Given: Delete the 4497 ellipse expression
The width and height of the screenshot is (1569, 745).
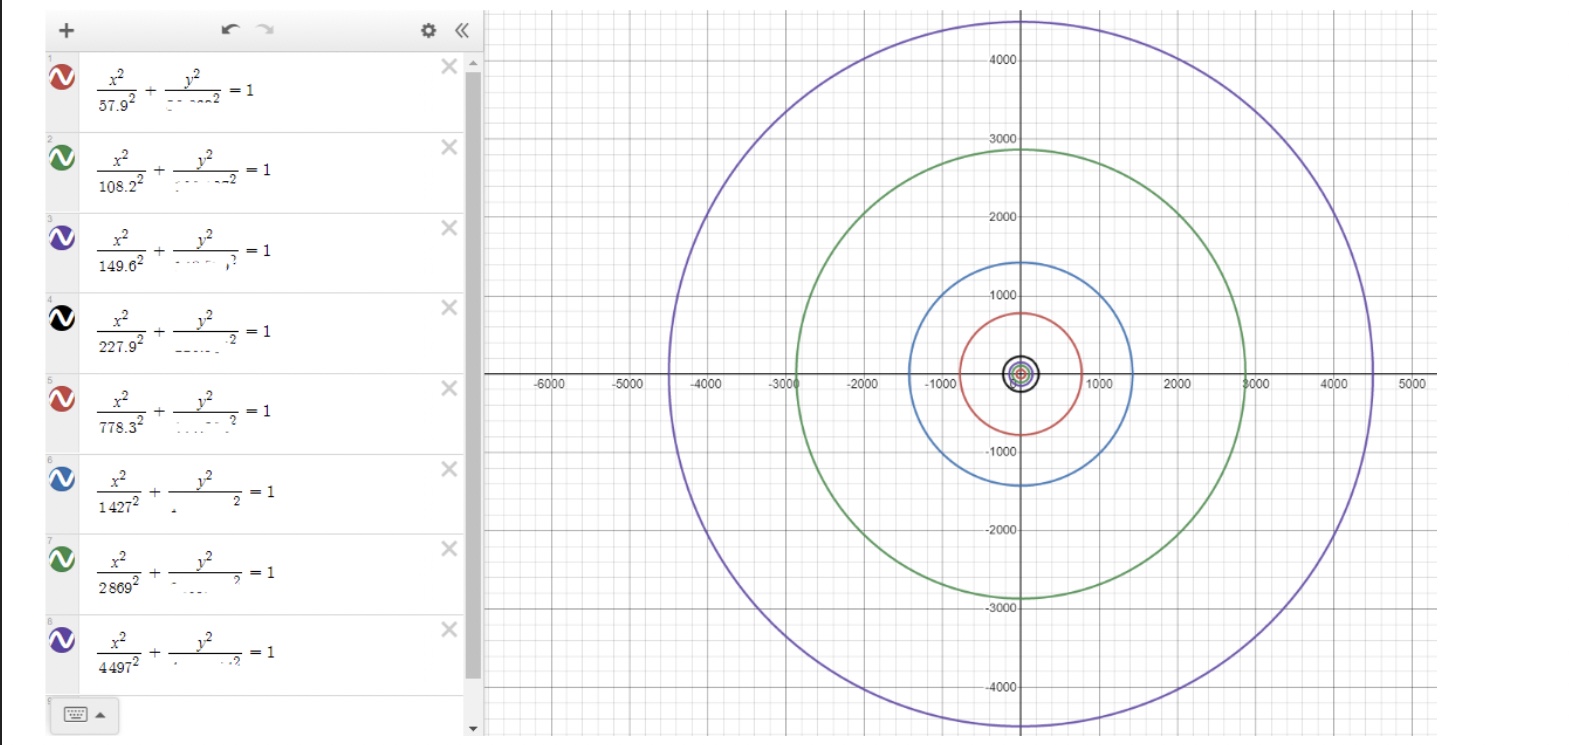Looking at the screenshot, I should (x=449, y=629).
